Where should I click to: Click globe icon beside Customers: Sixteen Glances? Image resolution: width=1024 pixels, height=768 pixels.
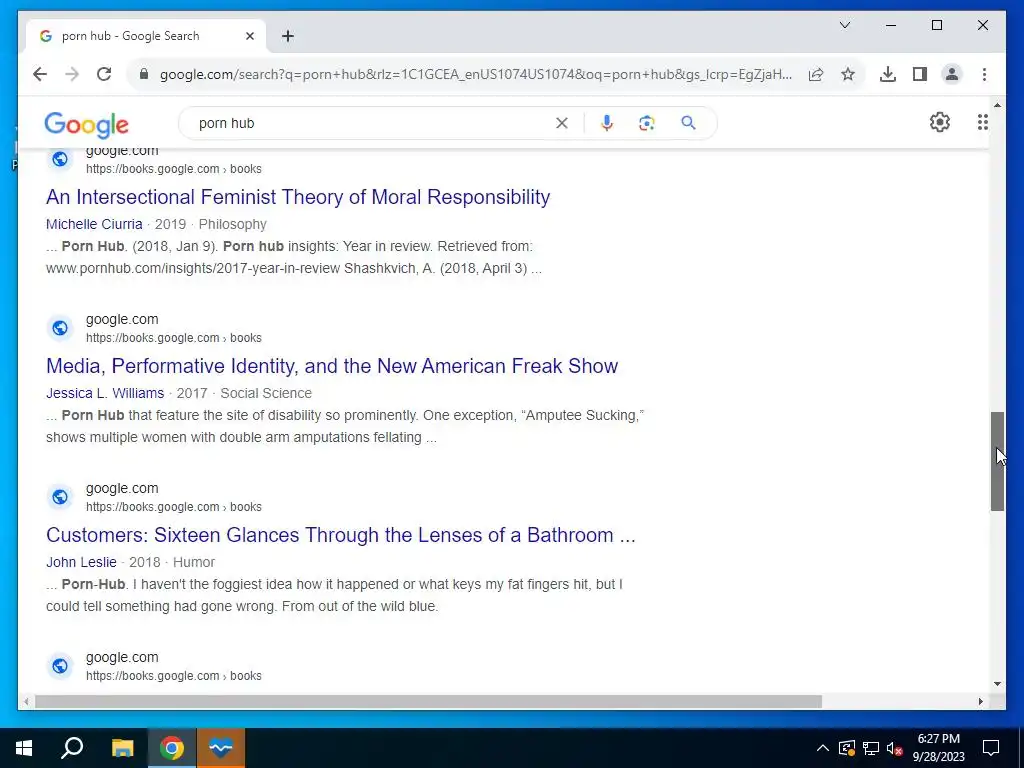(x=60, y=497)
